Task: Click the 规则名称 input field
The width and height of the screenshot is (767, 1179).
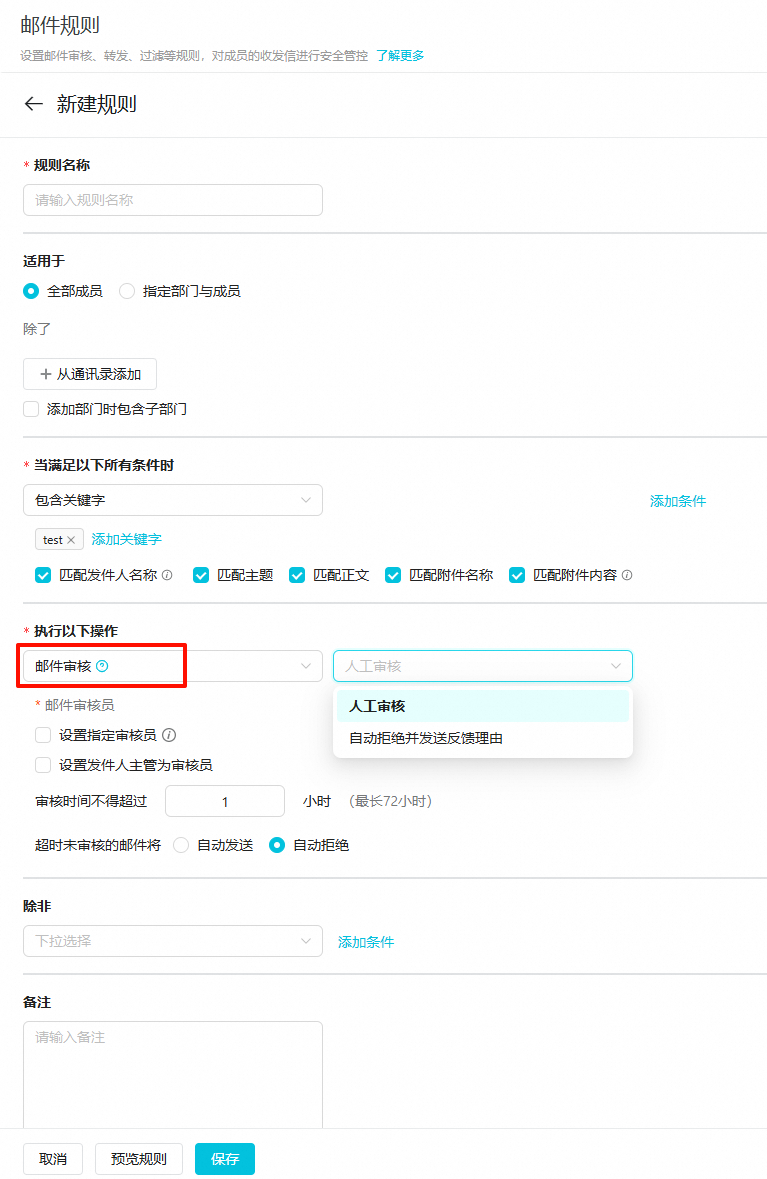Action: click(x=172, y=200)
